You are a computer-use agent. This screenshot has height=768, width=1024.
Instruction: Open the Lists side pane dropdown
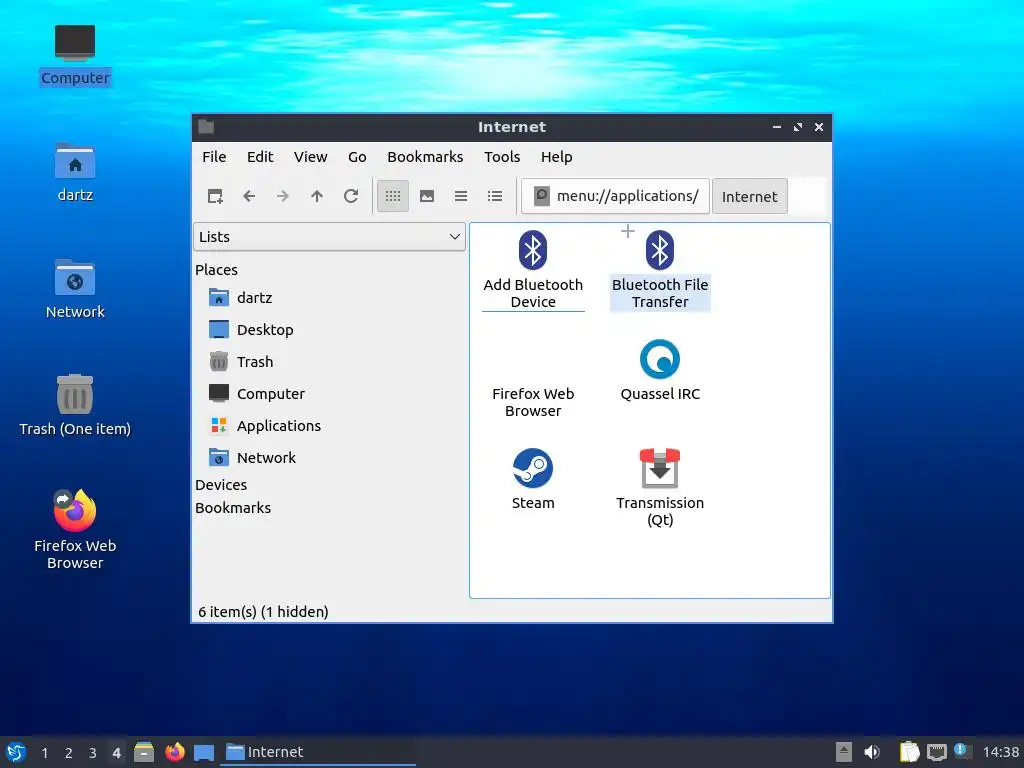click(x=329, y=236)
